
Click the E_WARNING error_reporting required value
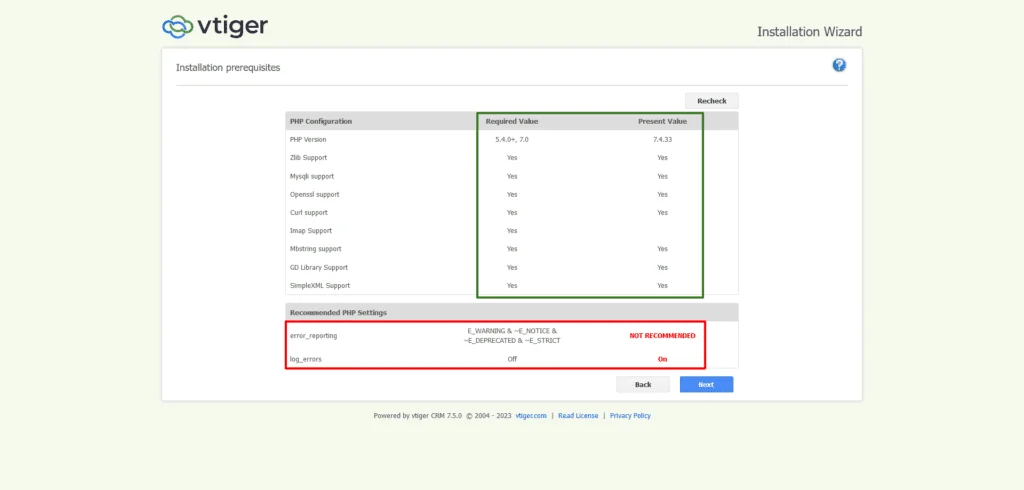click(x=512, y=336)
